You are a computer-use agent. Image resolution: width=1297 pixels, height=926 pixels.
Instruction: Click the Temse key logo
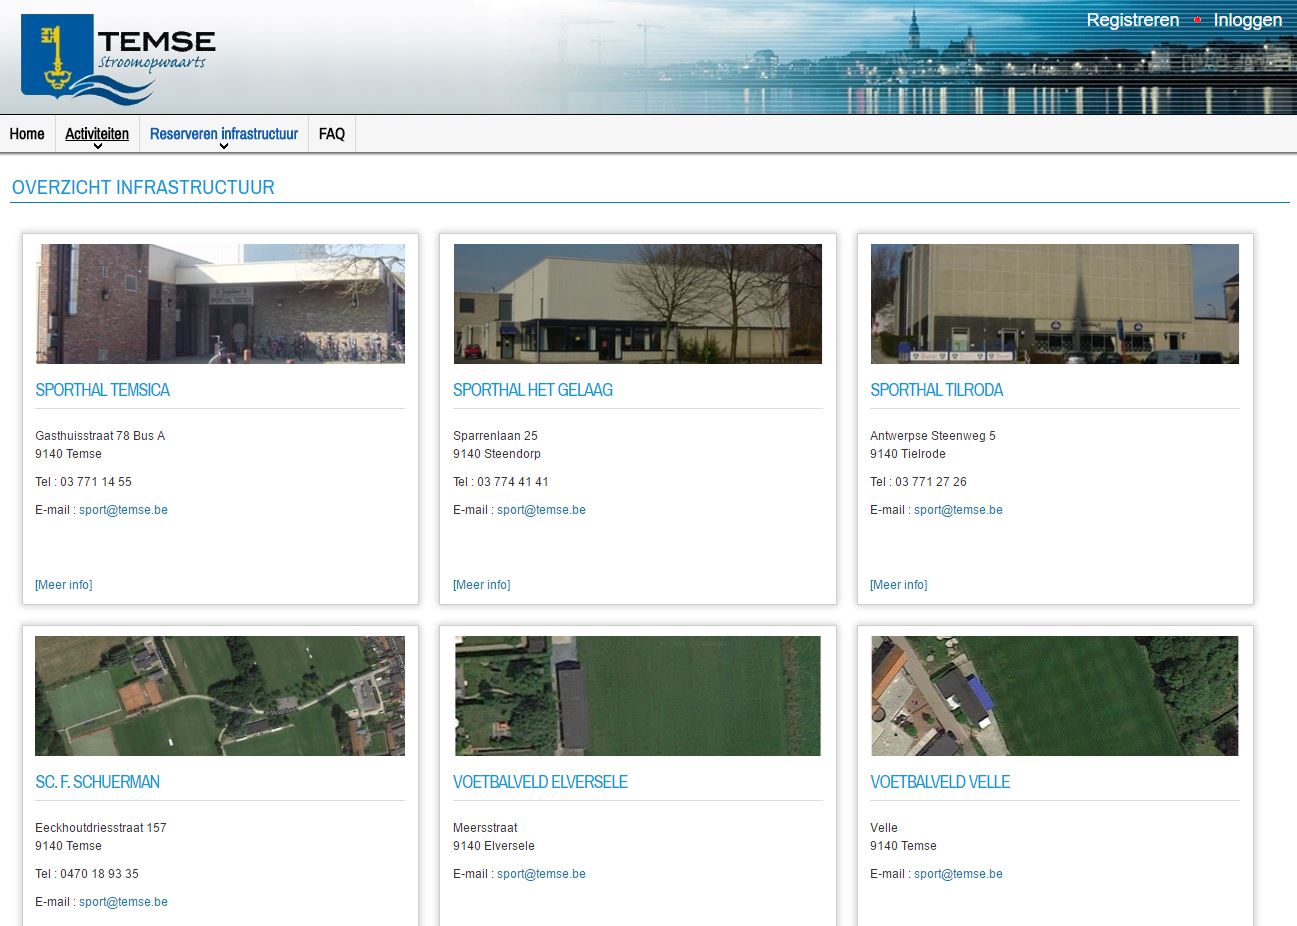tap(58, 58)
